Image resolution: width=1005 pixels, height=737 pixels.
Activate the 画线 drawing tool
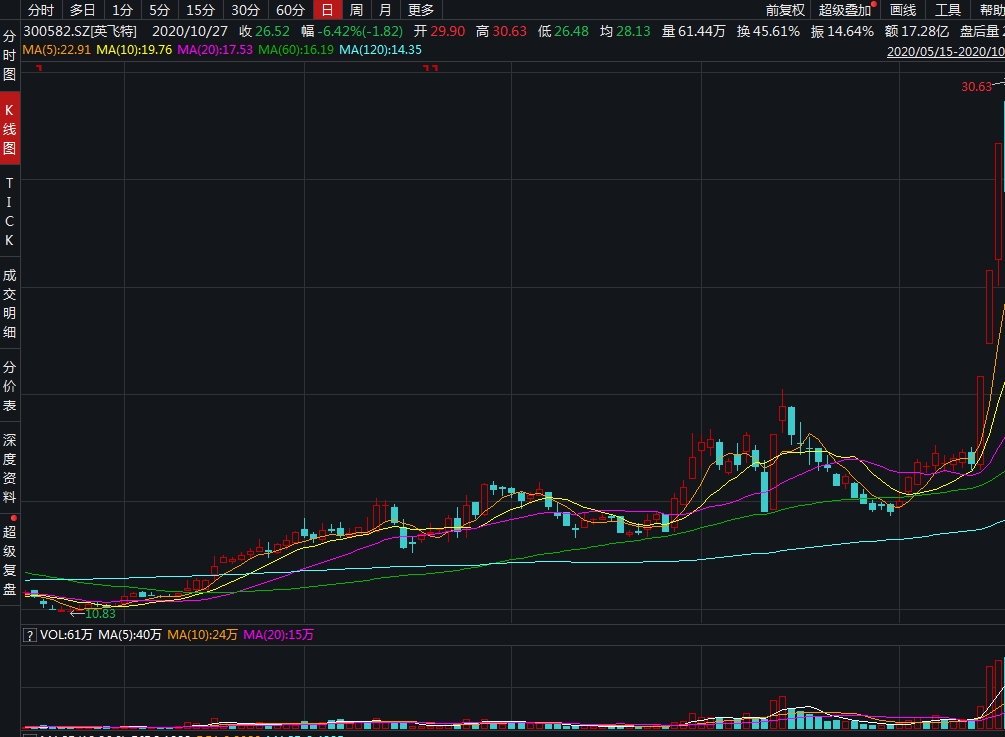pos(903,10)
